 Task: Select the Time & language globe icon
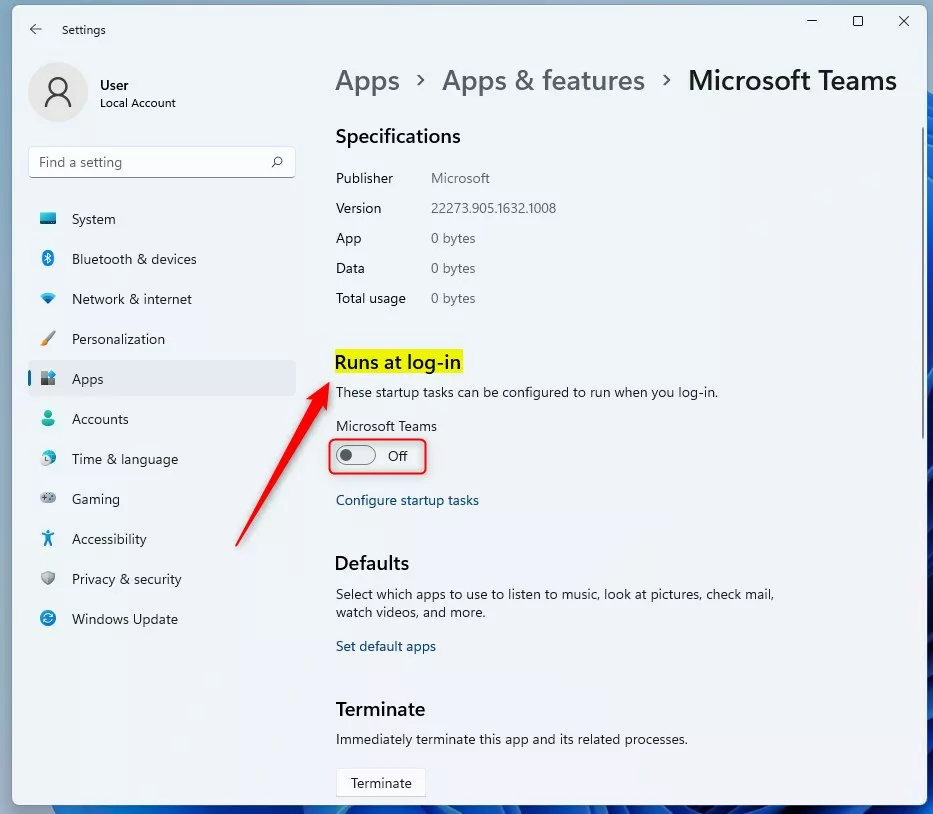click(x=48, y=459)
